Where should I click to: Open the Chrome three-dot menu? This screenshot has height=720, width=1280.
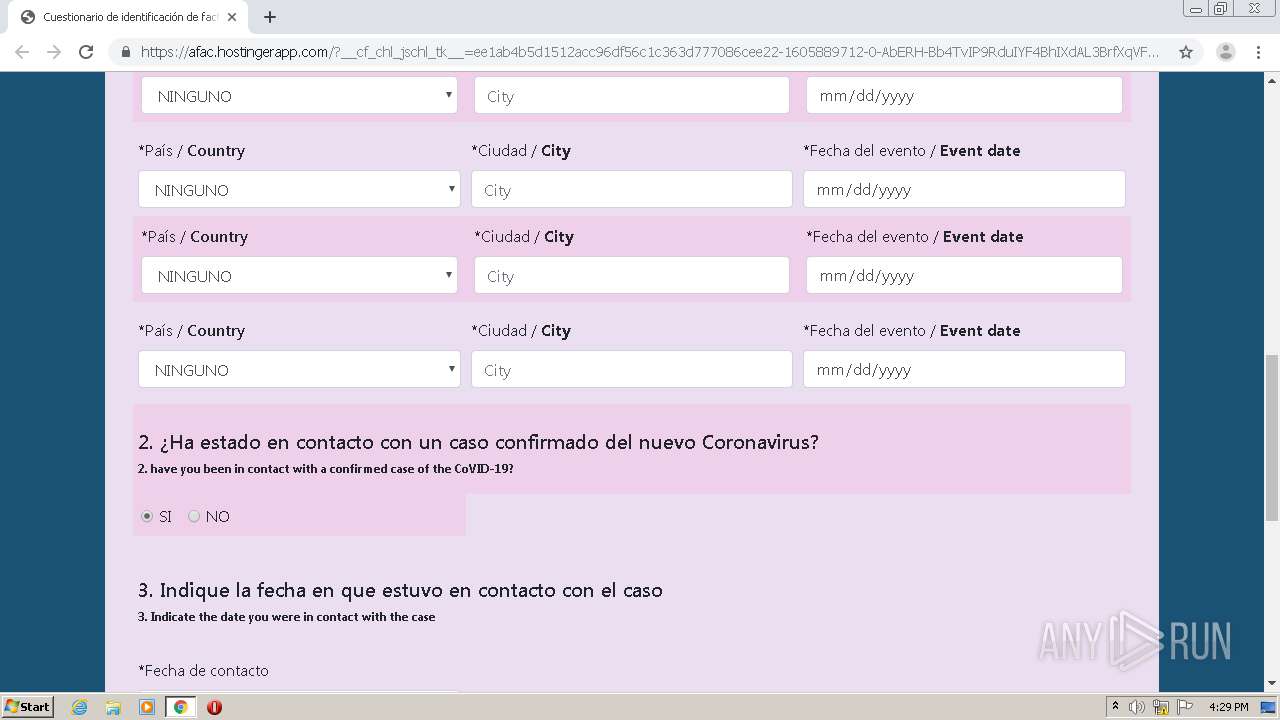pyautogui.click(x=1258, y=52)
